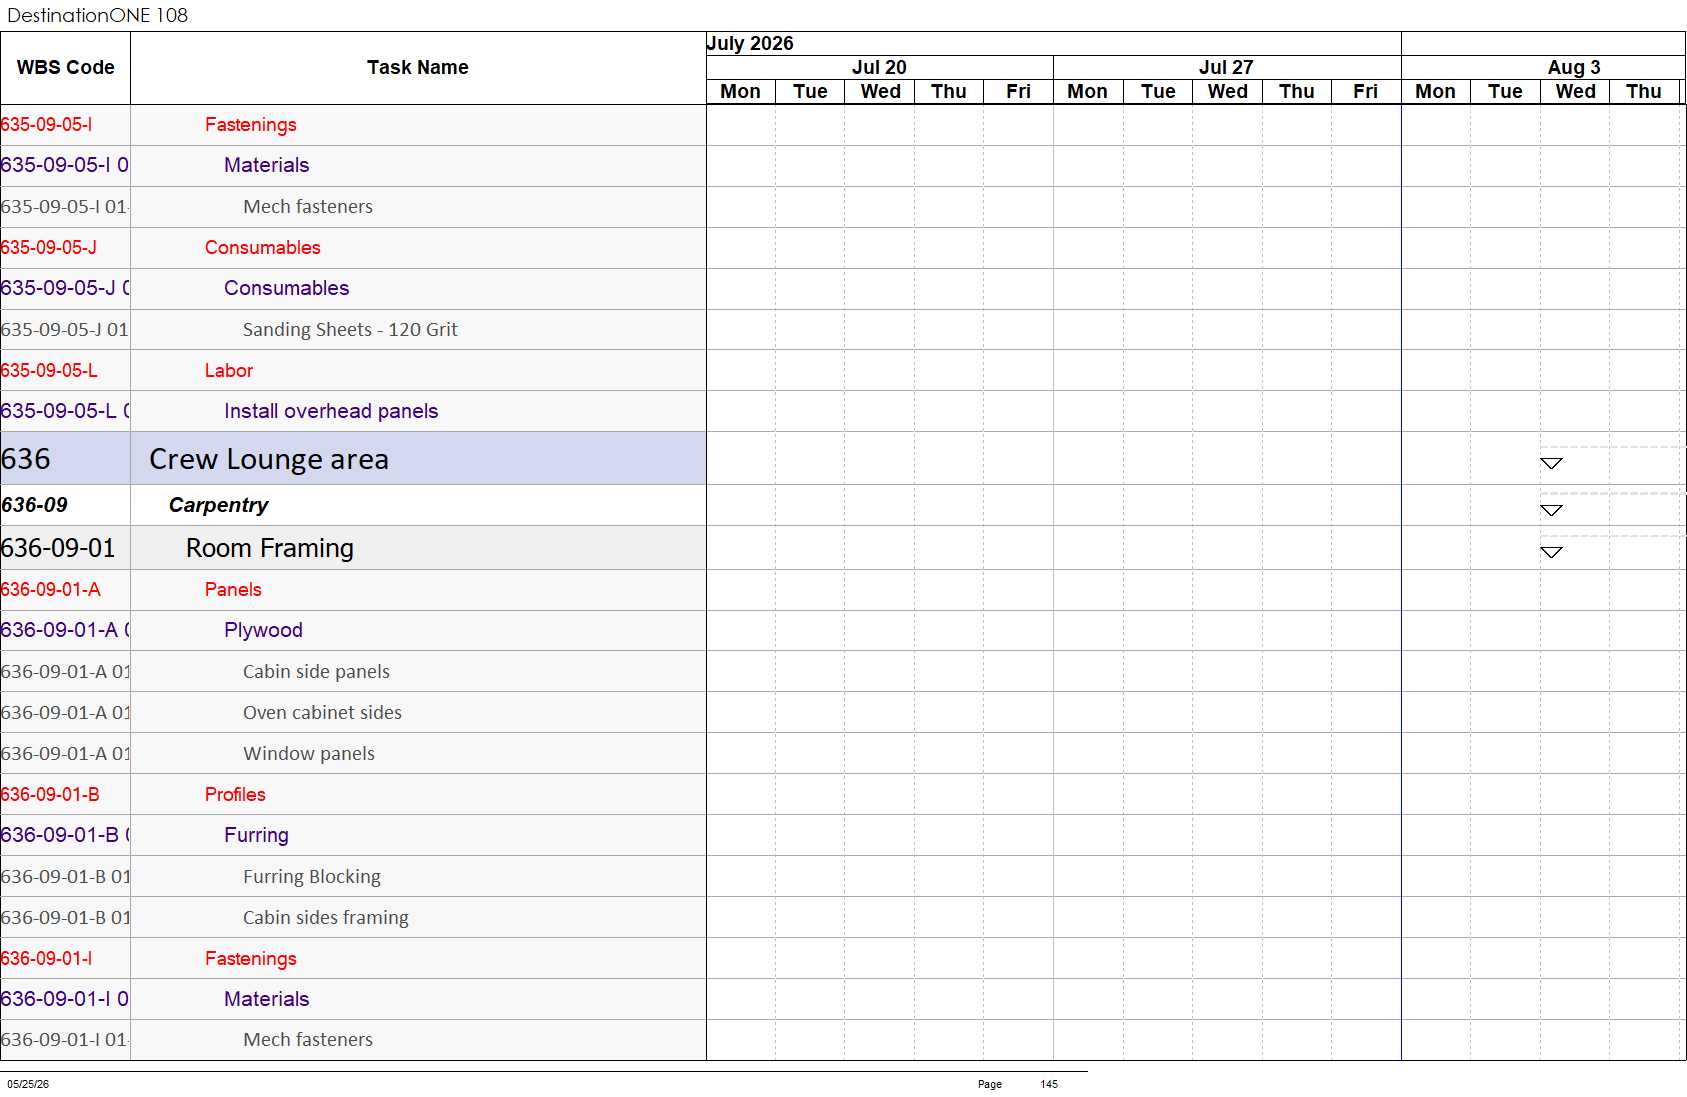Click the page number 145

[x=1049, y=1084]
